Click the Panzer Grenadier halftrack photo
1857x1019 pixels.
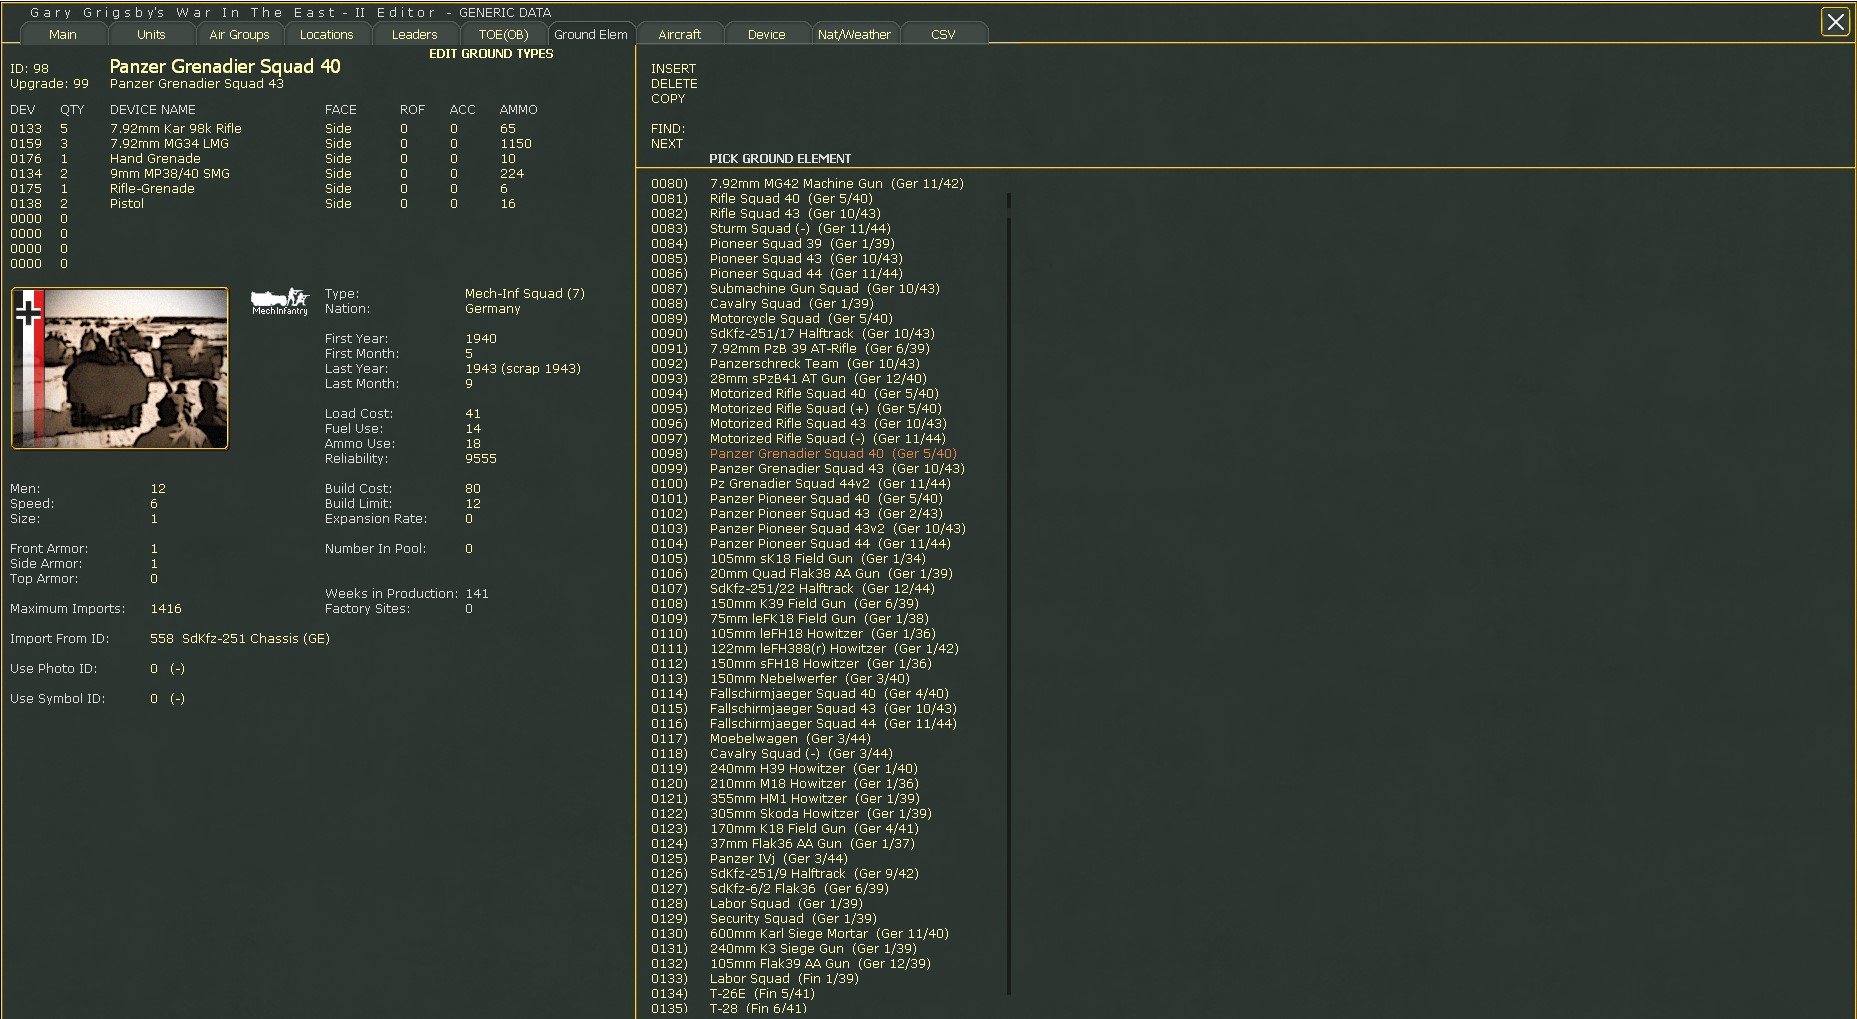120,368
